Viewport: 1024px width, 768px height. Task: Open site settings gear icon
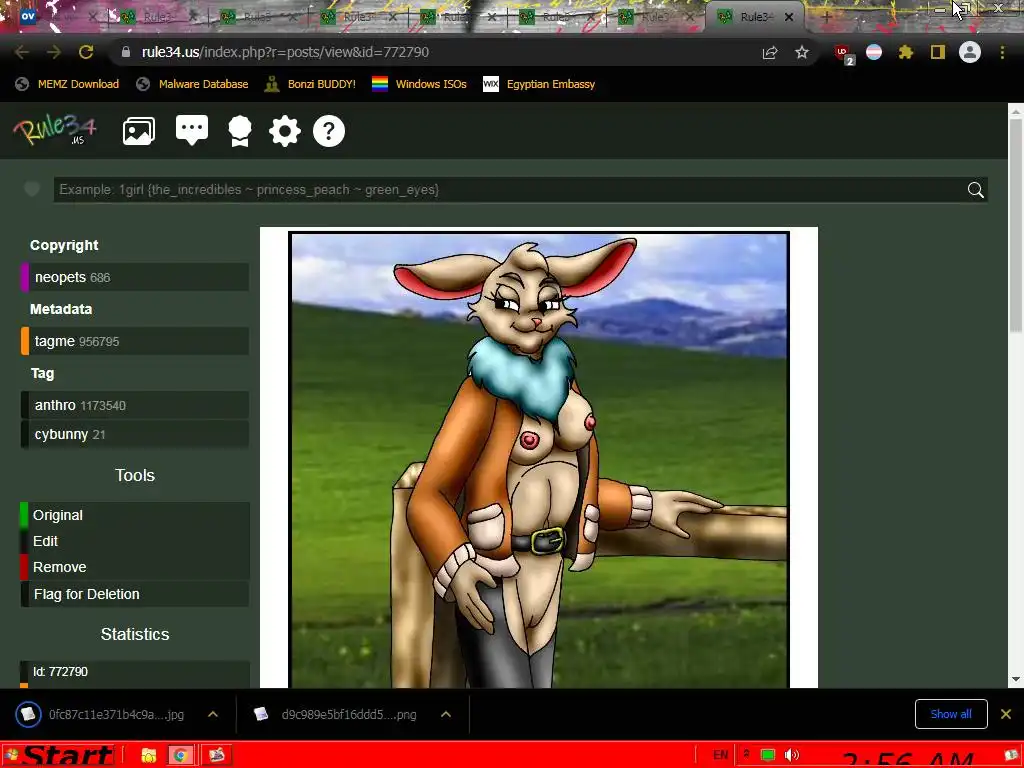click(x=285, y=131)
